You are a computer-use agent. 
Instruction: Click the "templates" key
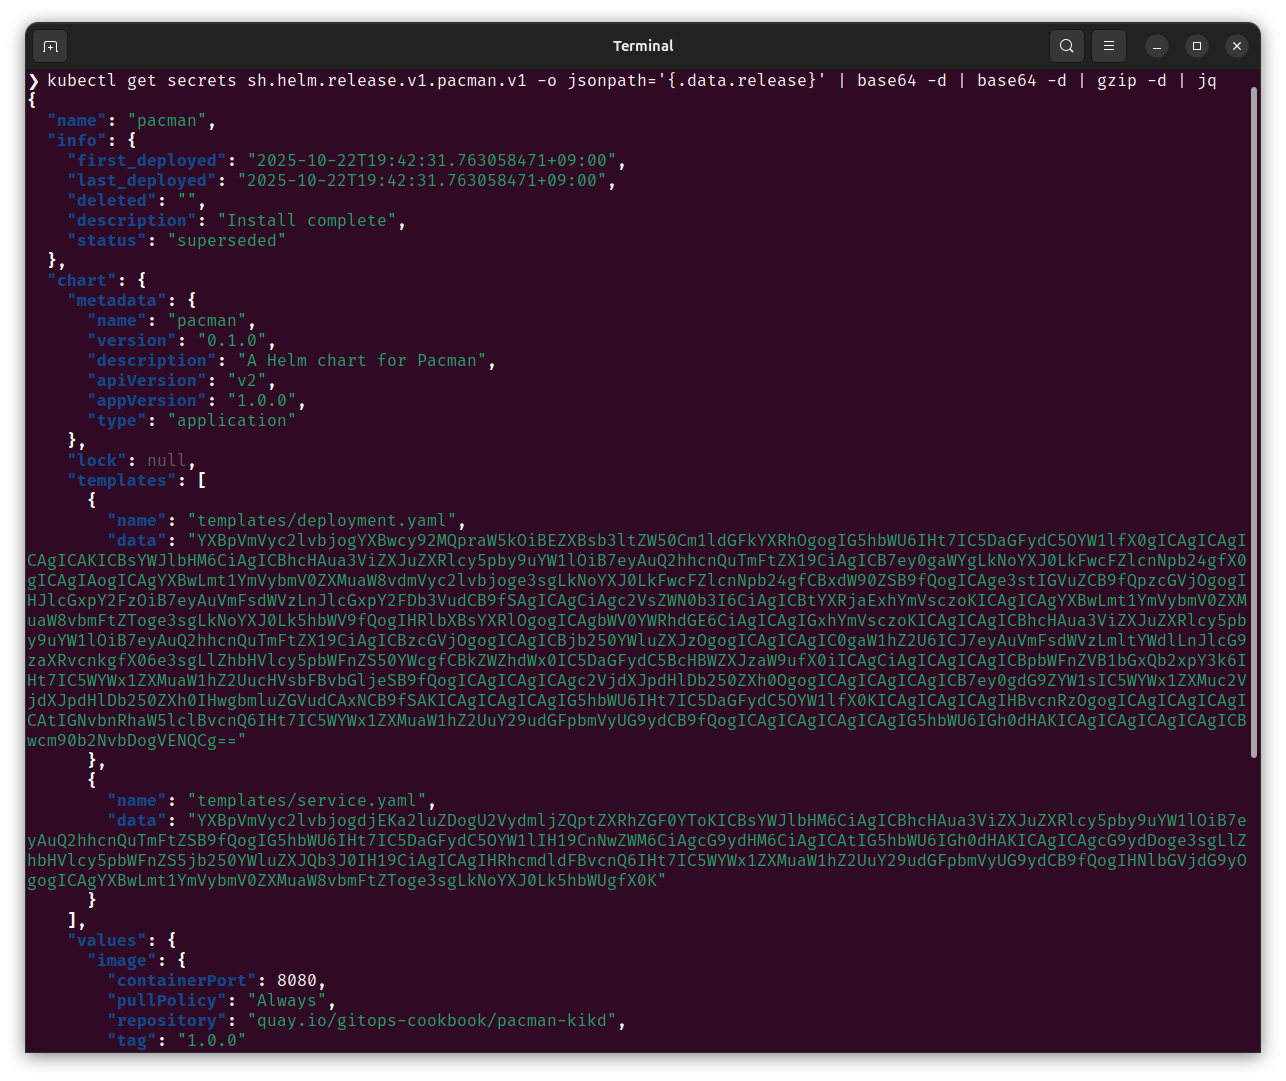(122, 480)
